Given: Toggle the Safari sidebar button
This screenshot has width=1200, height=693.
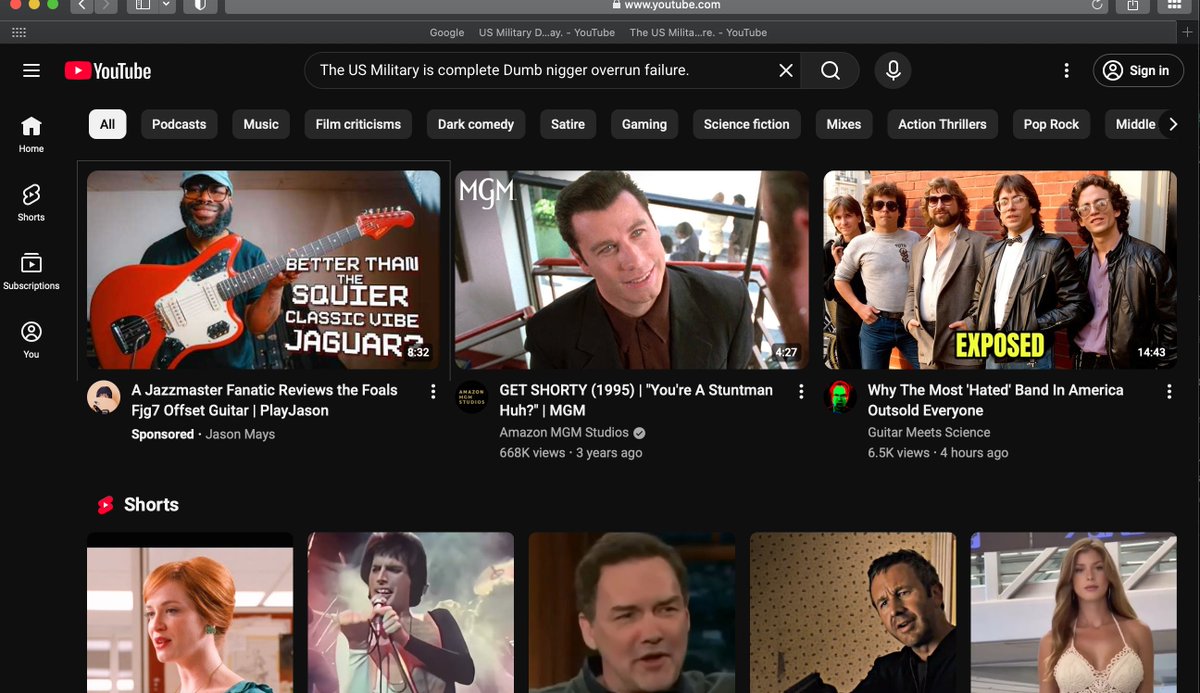Looking at the screenshot, I should [142, 5].
